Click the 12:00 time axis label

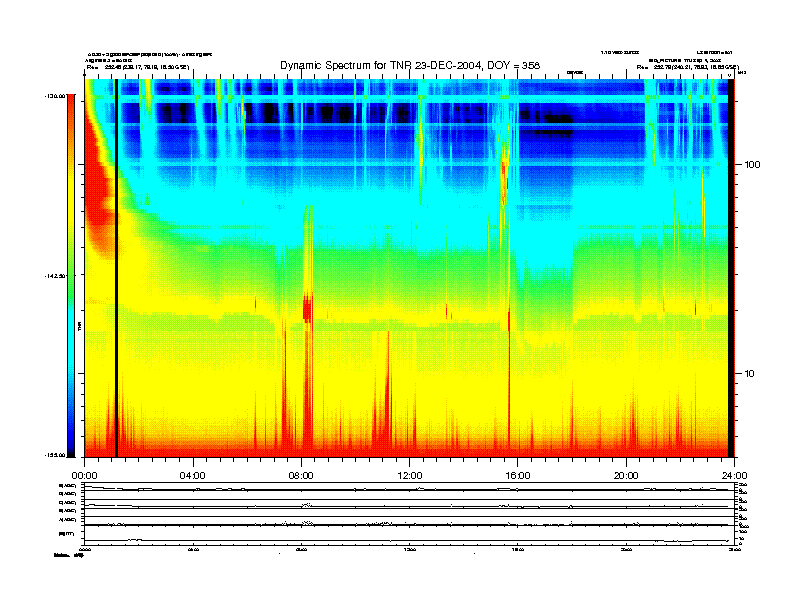click(410, 476)
